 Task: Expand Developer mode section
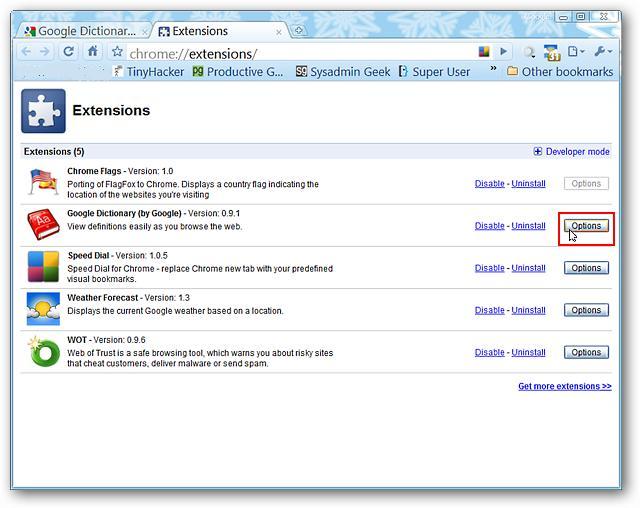[571, 152]
